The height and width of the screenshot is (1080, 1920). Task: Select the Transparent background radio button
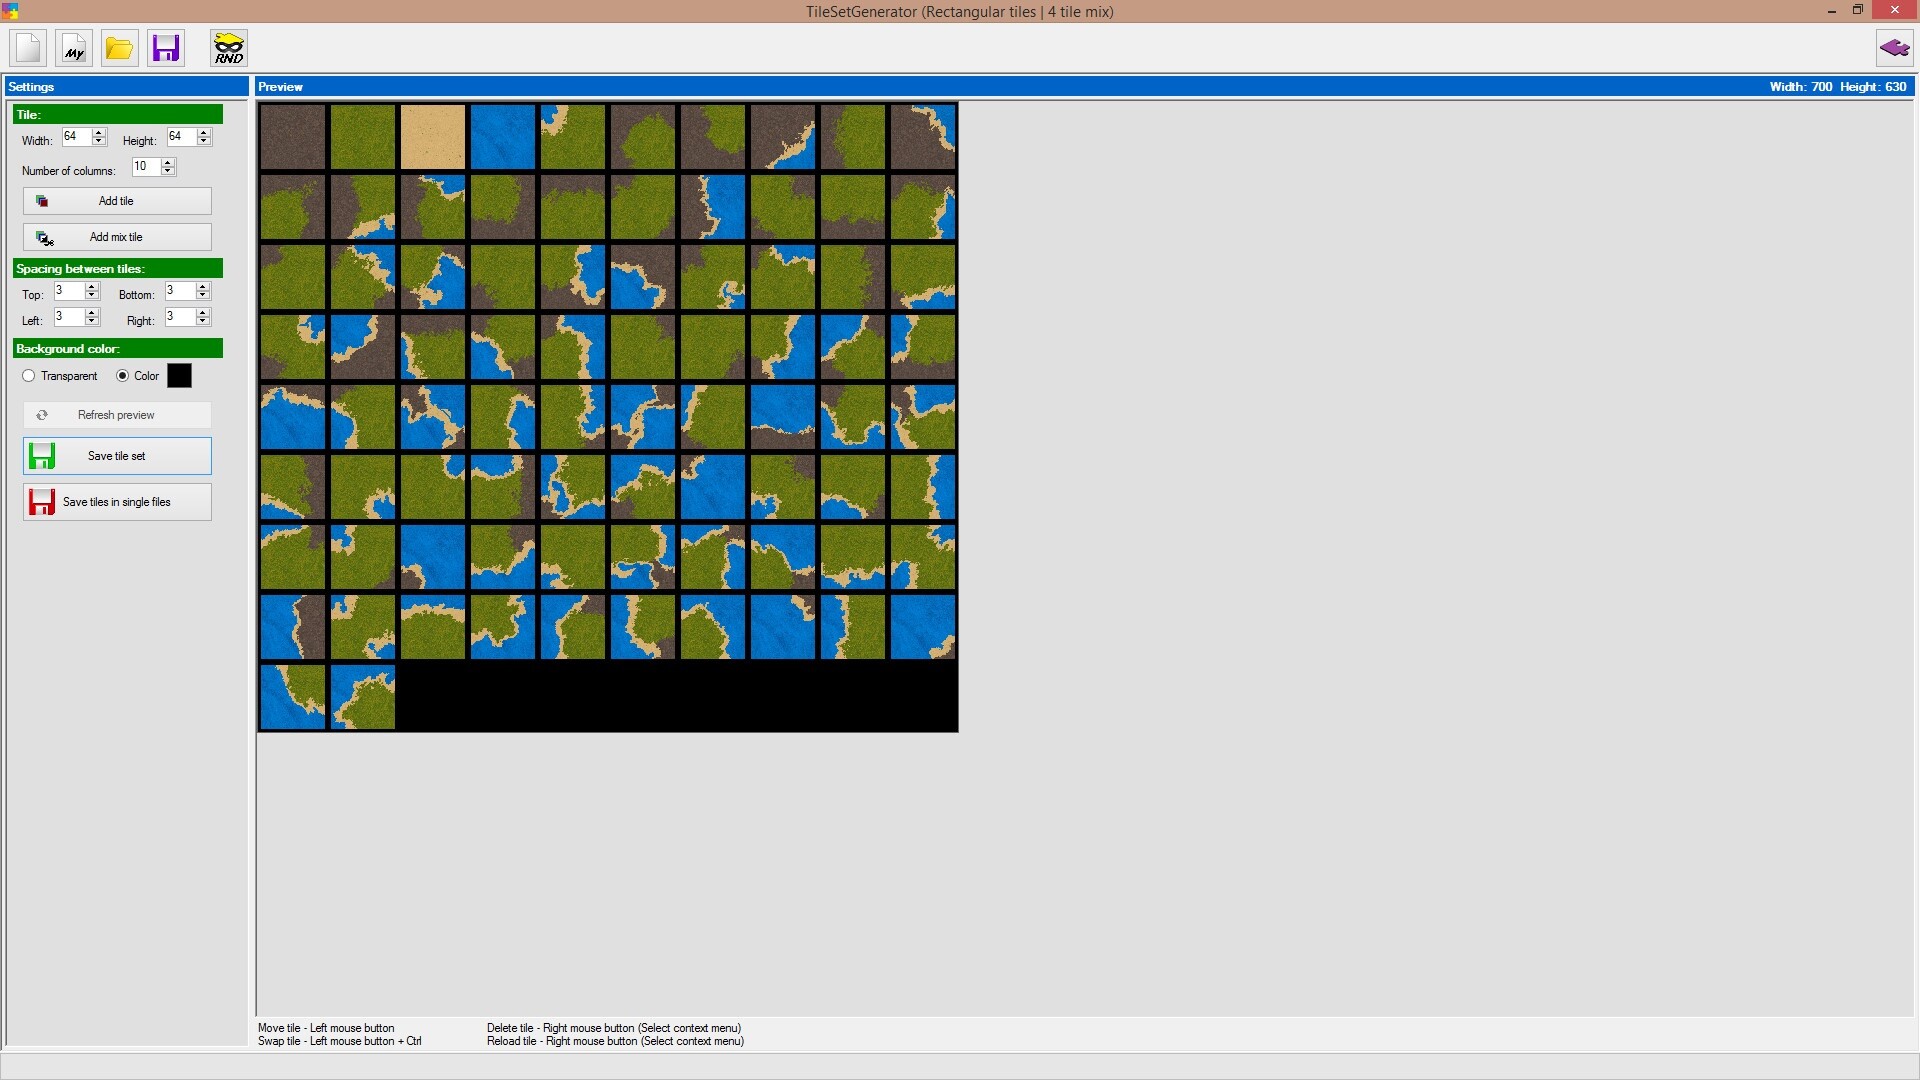pyautogui.click(x=29, y=376)
